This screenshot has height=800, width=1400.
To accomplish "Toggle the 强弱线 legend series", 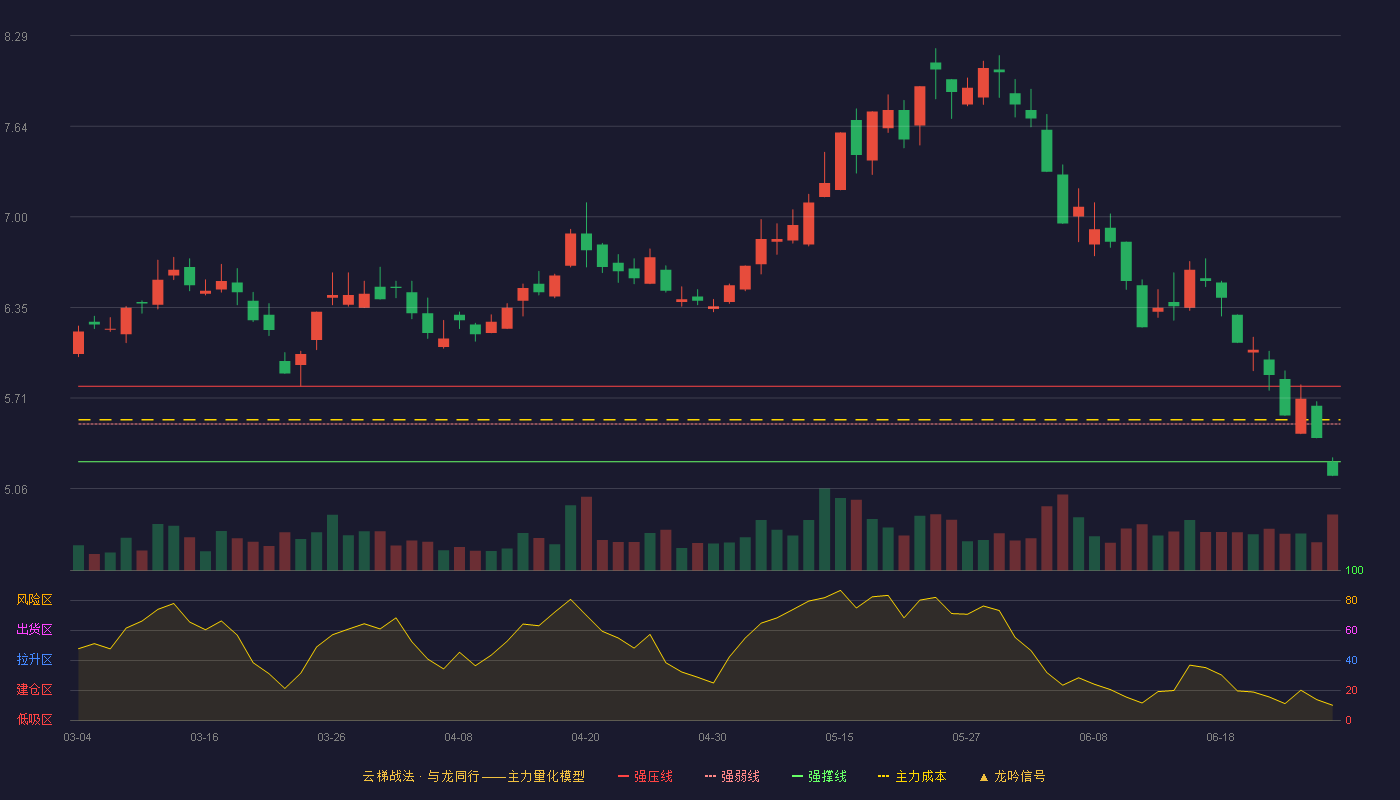I will 732,776.
